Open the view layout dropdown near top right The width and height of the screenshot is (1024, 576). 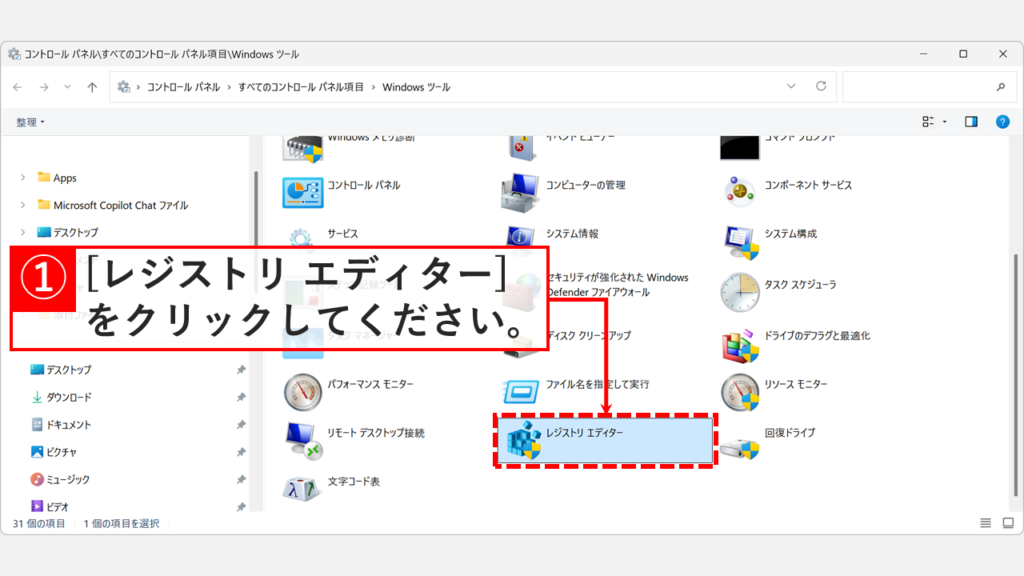930,121
